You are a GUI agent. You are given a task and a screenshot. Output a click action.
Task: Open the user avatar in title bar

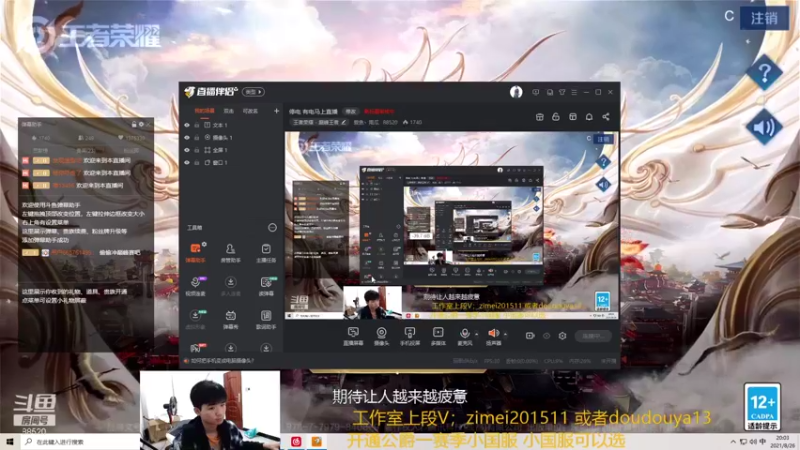coord(516,92)
